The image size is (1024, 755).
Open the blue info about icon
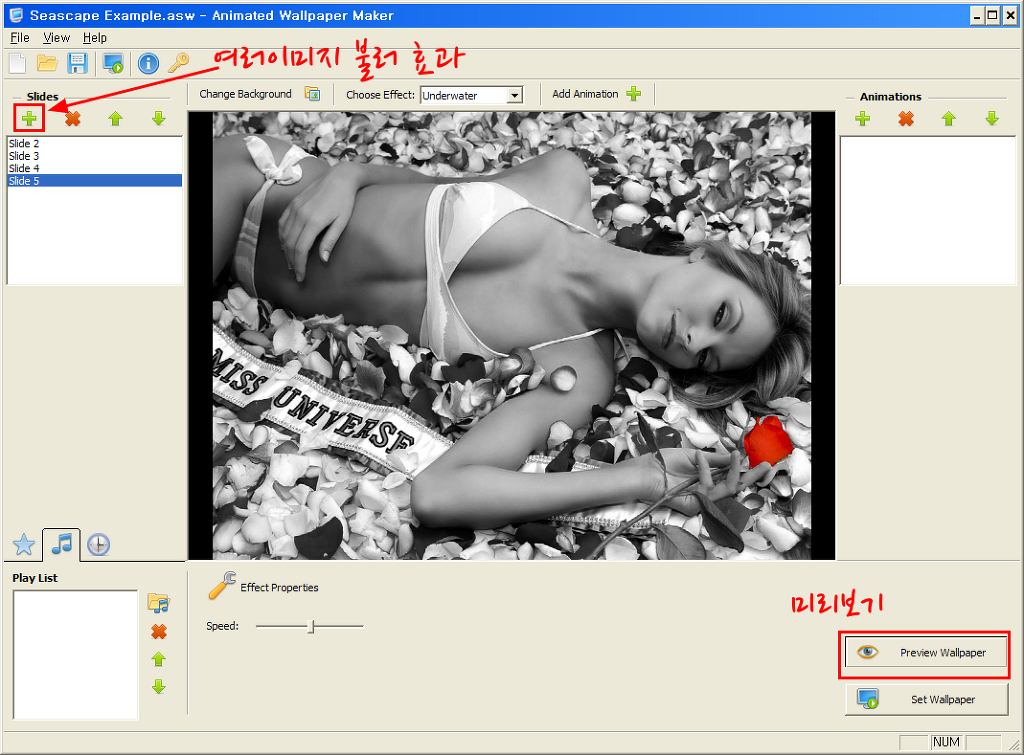tap(148, 63)
